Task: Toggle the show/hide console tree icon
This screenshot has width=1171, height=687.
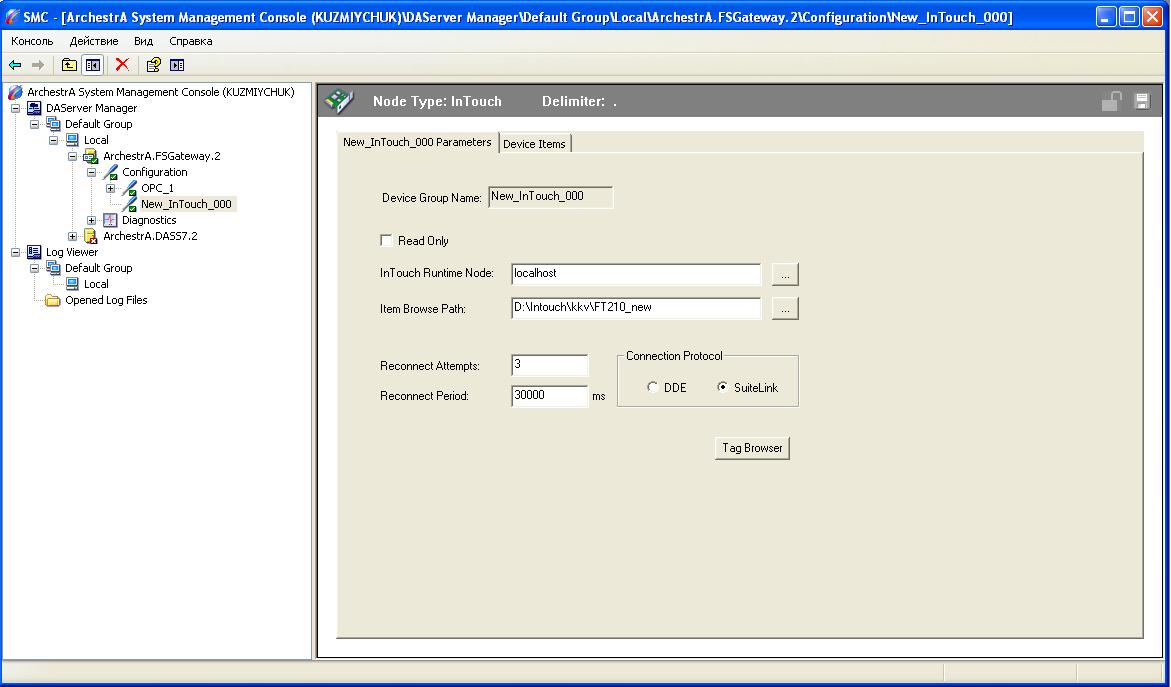Action: coord(93,65)
